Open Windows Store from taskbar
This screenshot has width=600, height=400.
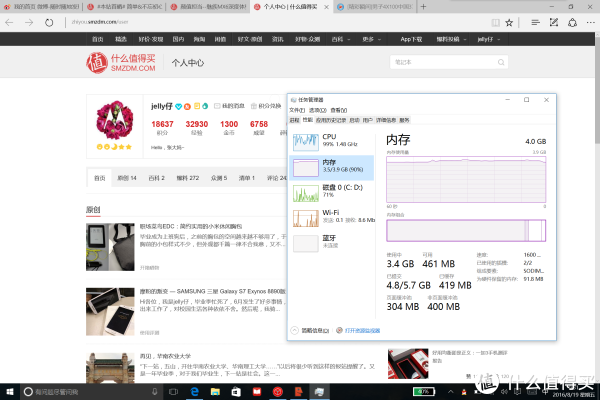(x=236, y=392)
